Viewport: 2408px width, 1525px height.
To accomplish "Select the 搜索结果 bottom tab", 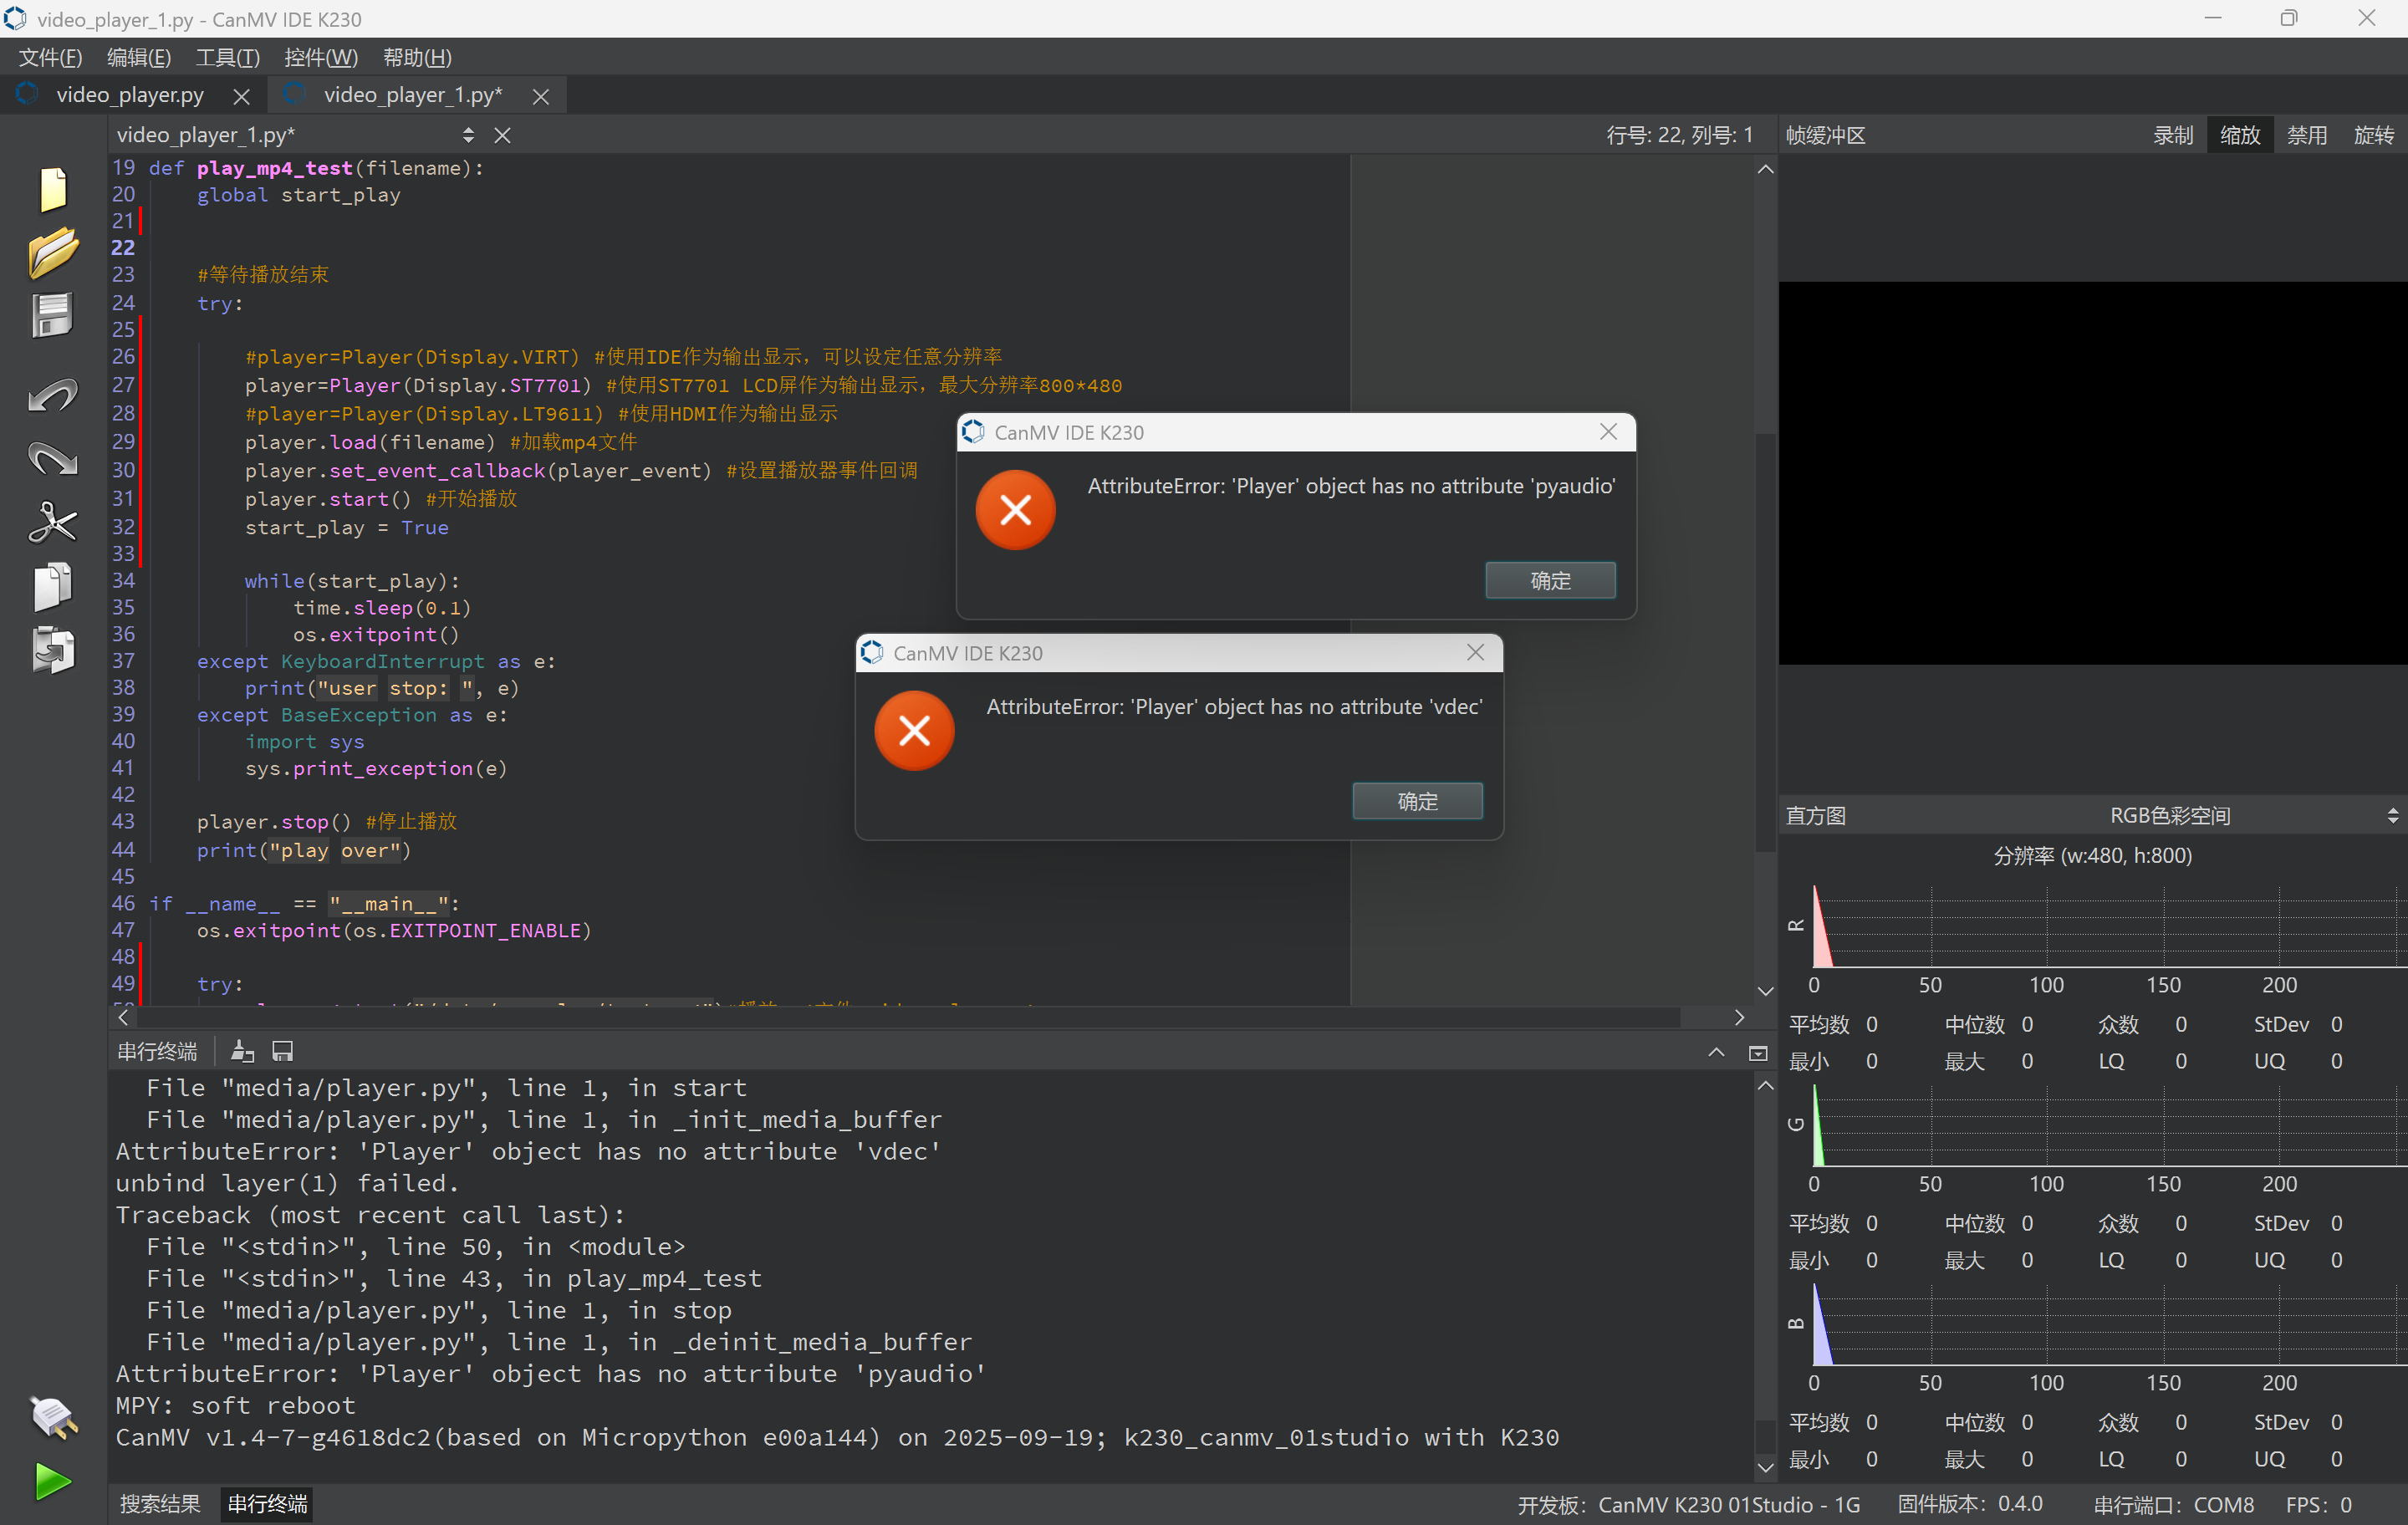I will coord(160,1503).
